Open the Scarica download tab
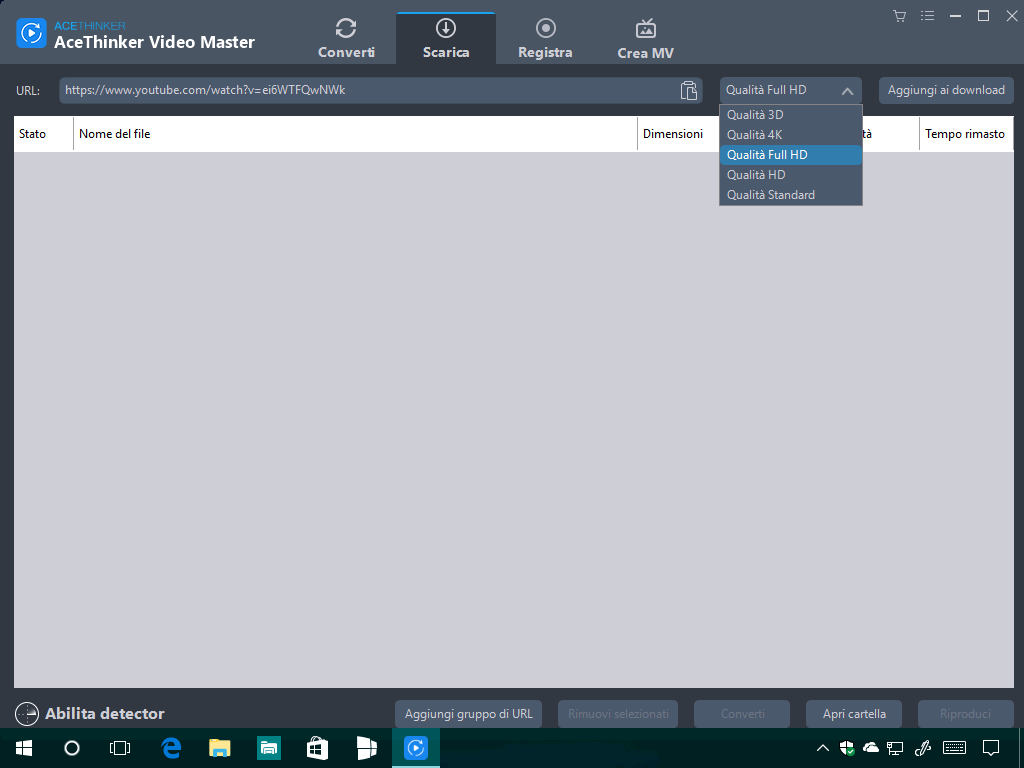Viewport: 1024px width, 768px height. tap(446, 39)
